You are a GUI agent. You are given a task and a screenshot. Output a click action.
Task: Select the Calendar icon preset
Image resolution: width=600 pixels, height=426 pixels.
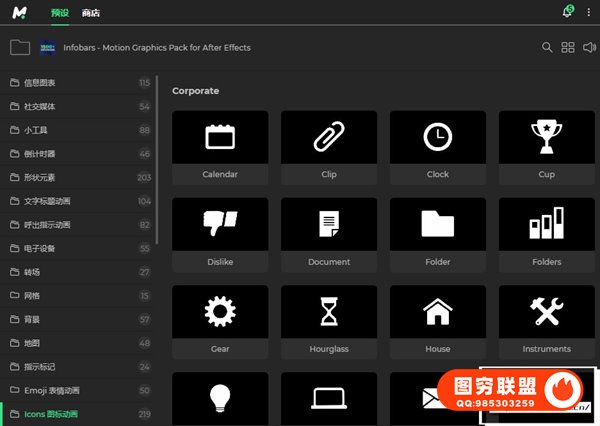click(x=220, y=137)
